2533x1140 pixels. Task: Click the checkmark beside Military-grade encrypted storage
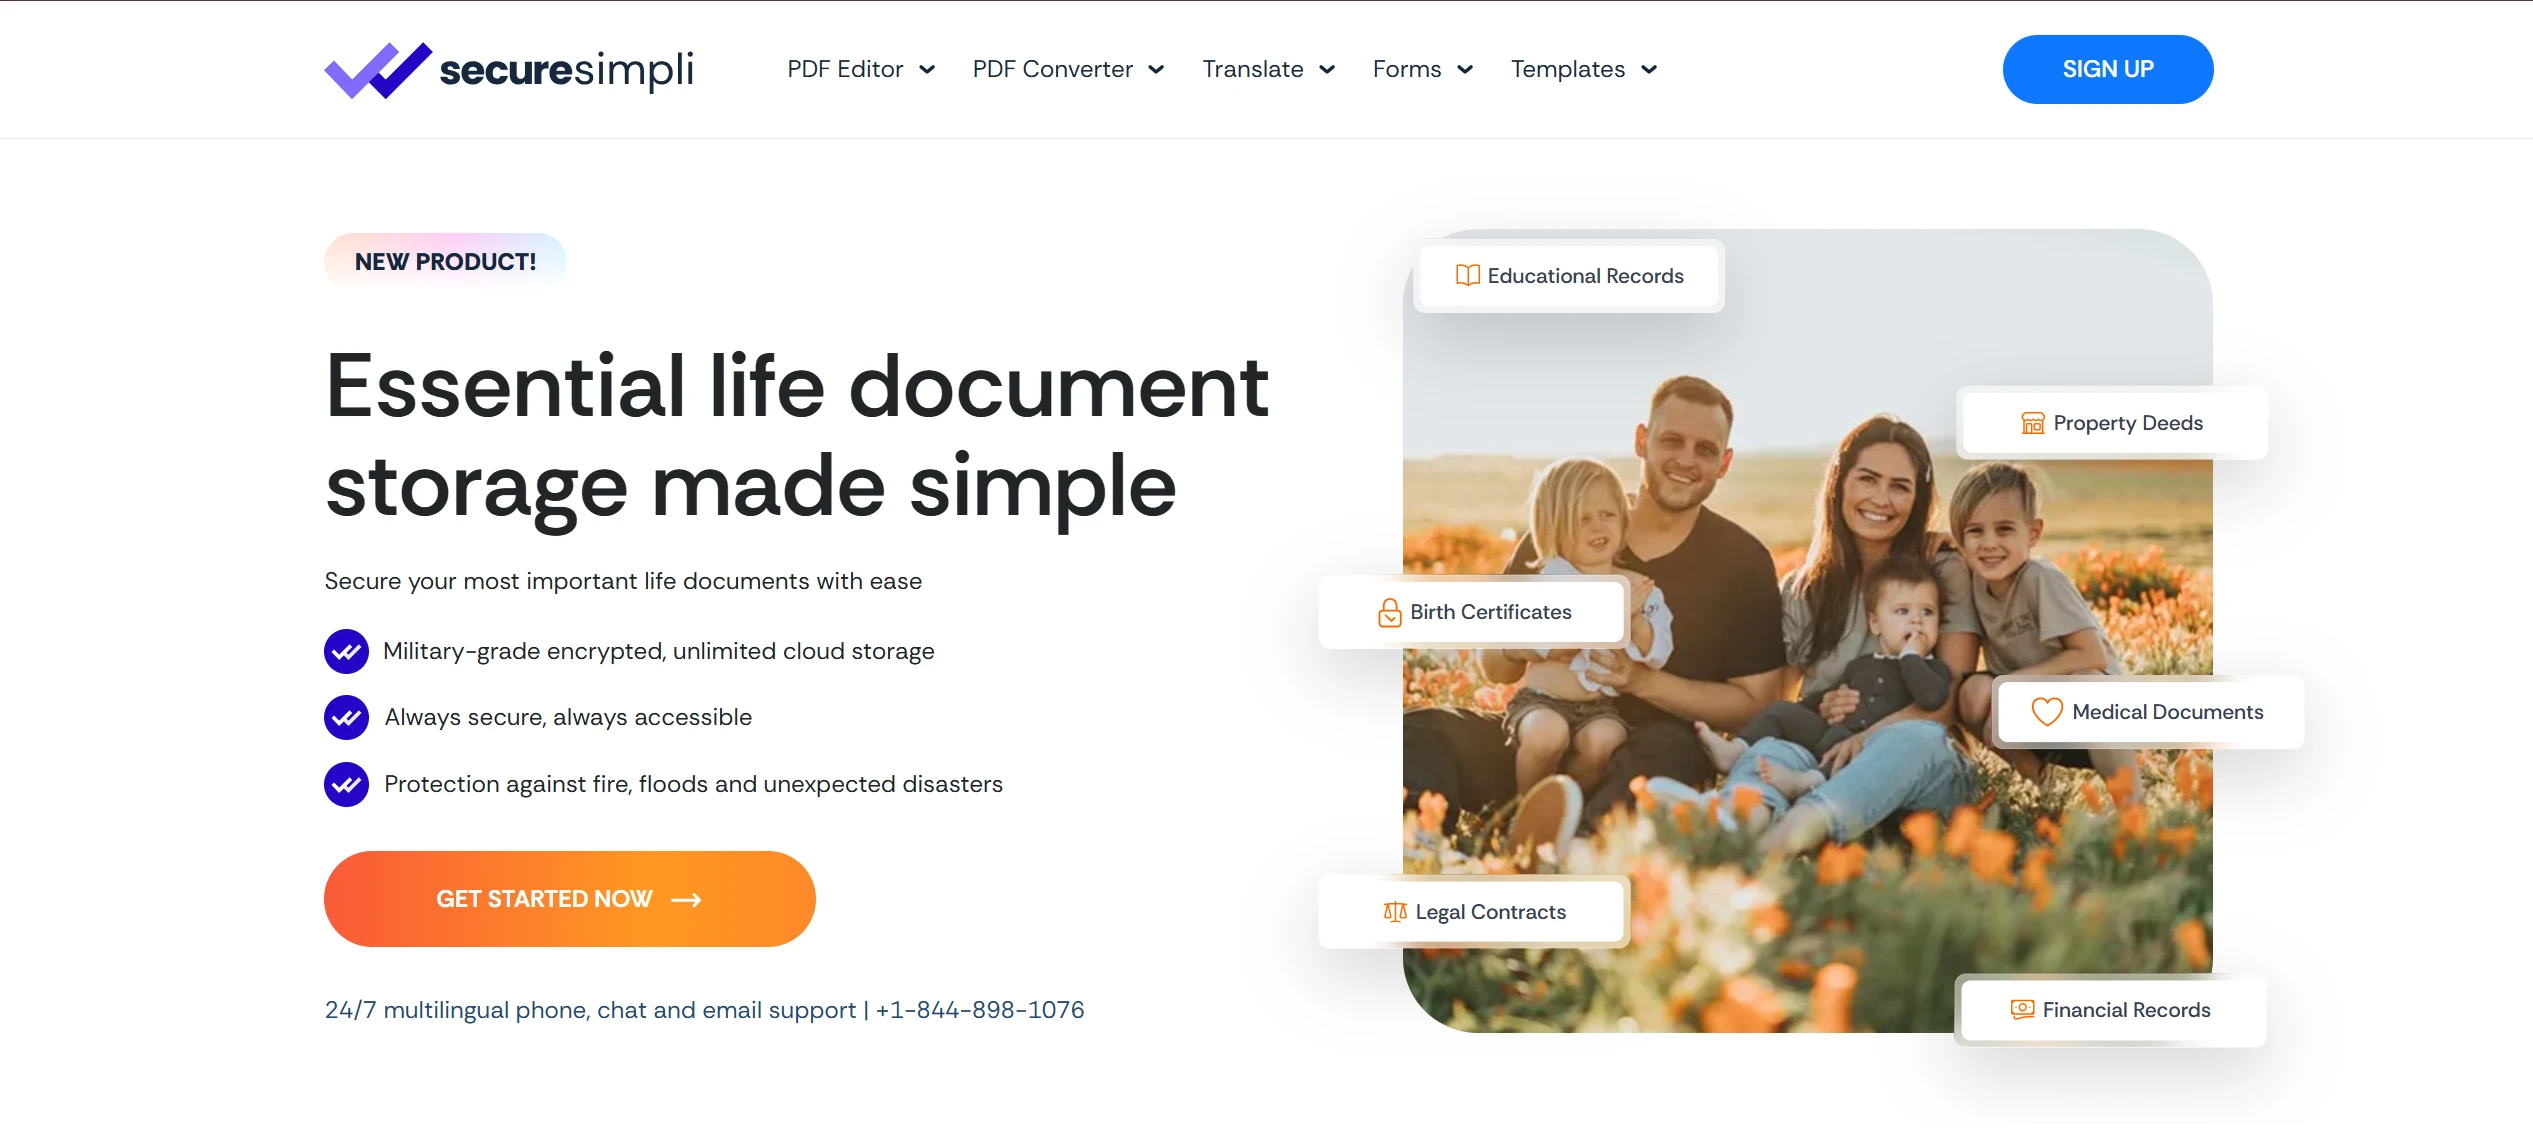coord(346,652)
